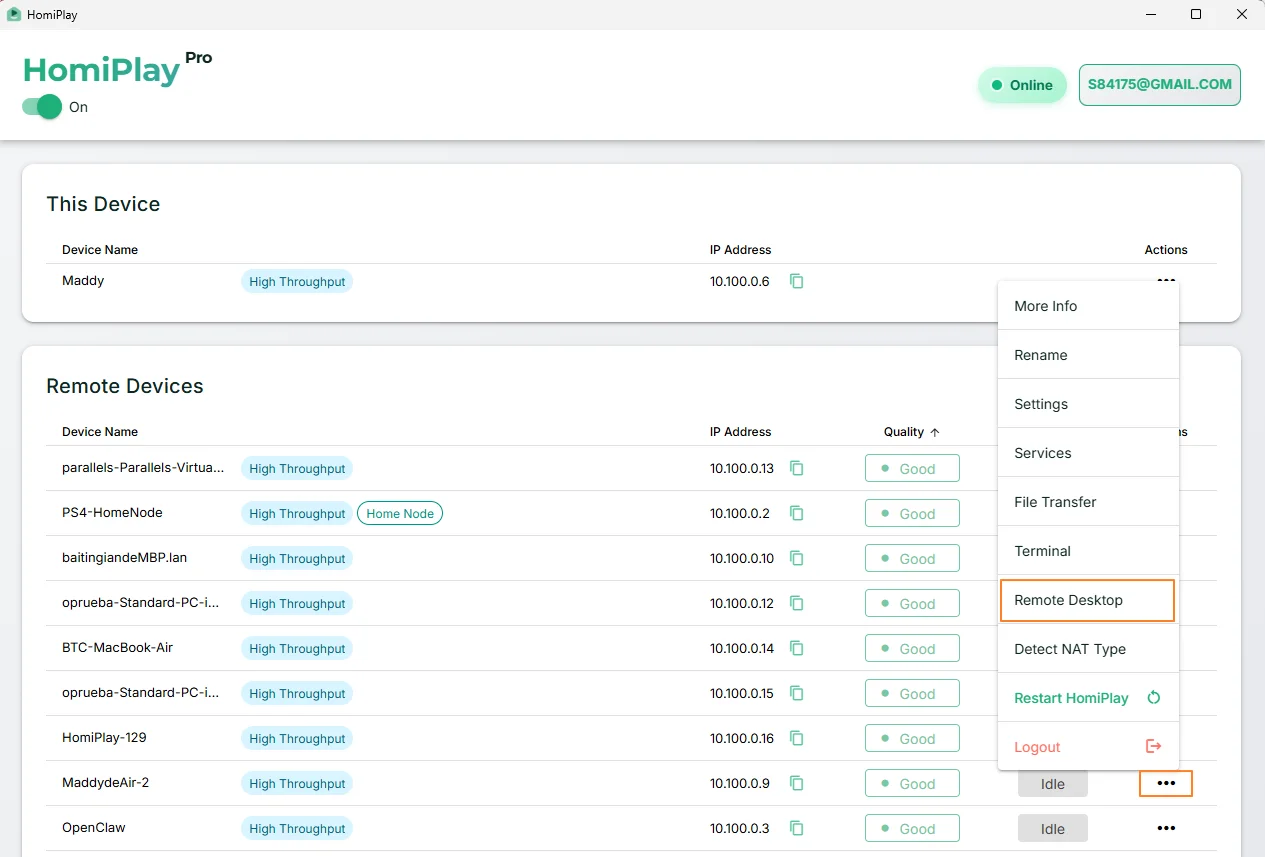Select baitingiandeMBP.lan device name
The width and height of the screenshot is (1265, 857).
point(124,557)
